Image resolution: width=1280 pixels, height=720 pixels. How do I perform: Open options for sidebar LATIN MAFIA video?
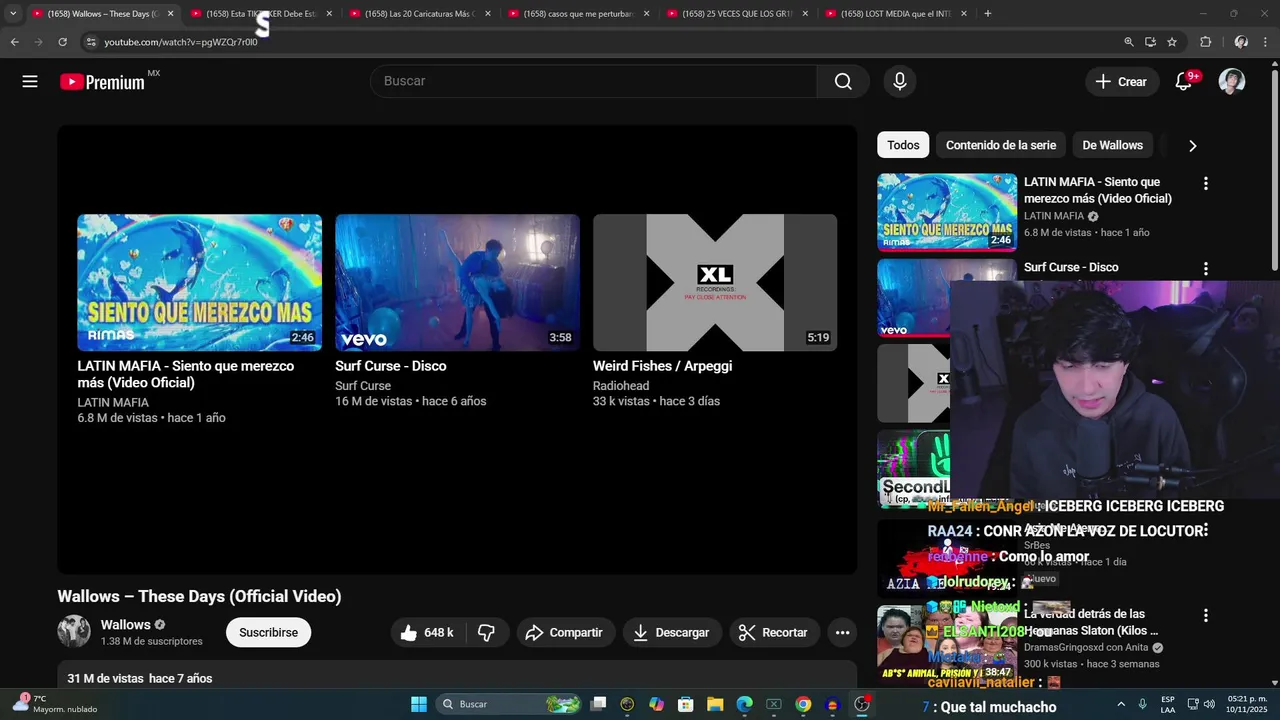pyautogui.click(x=1205, y=183)
